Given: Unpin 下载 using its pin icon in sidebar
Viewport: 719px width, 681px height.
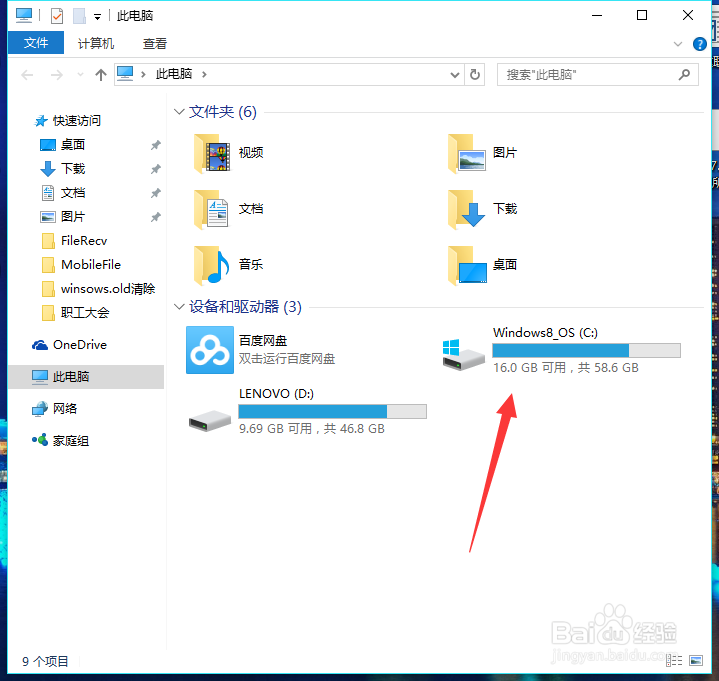Looking at the screenshot, I should 156,169.
